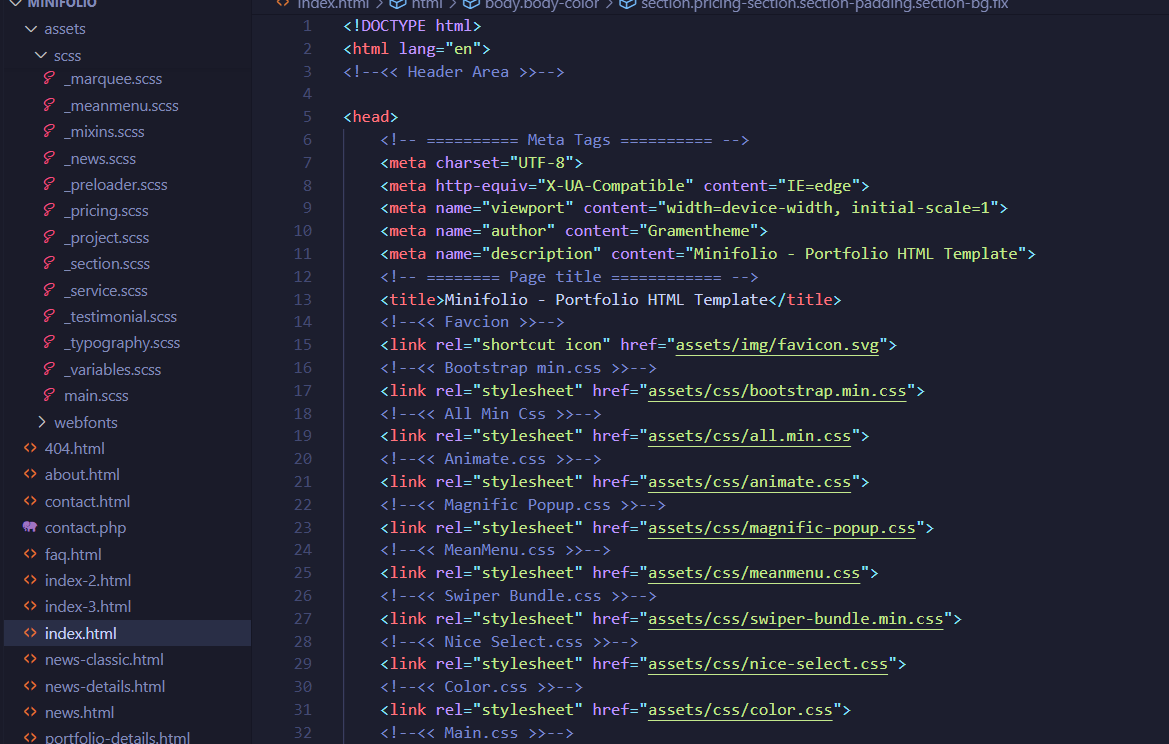Click the Sass icon beside _pricing.scss
This screenshot has width=1169, height=744.
(49, 210)
